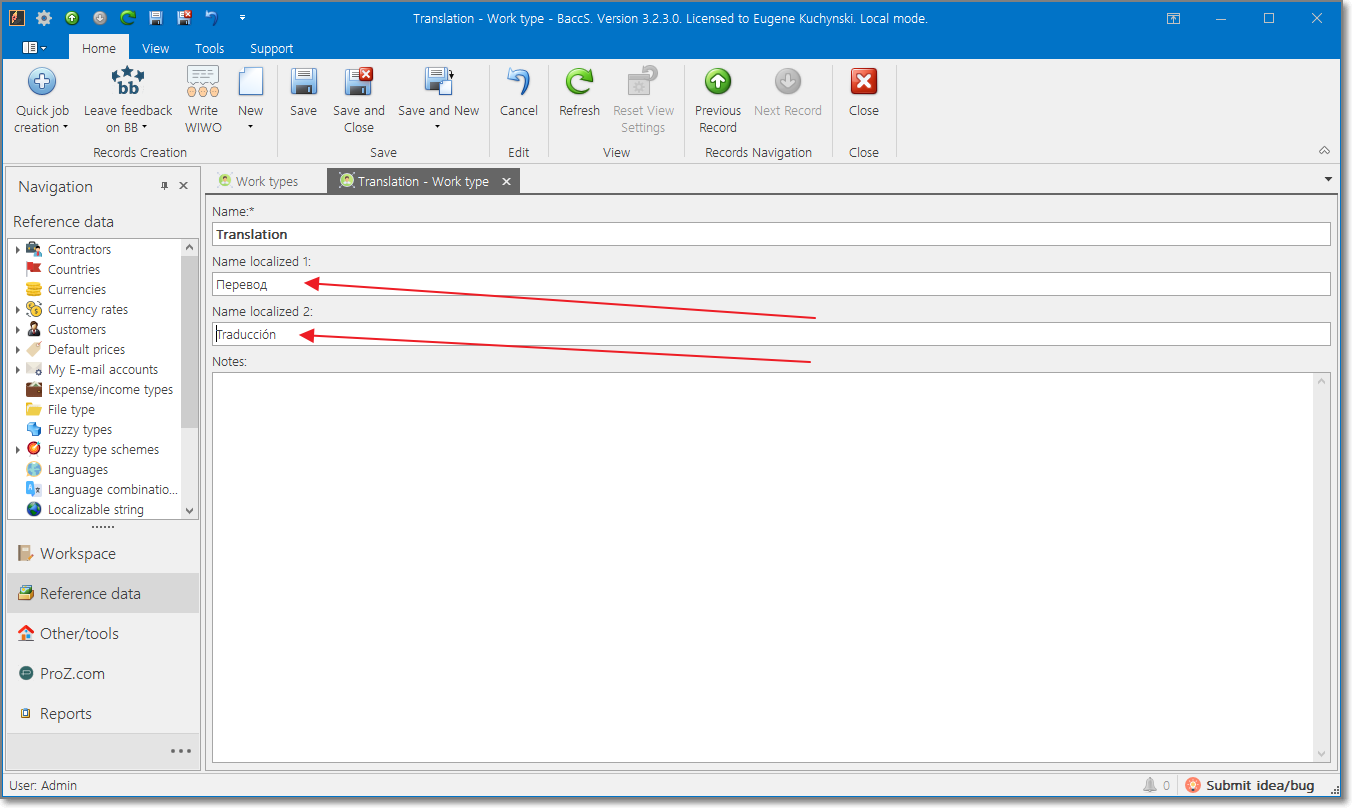The height and width of the screenshot is (808, 1352).
Task: Click ribbon display options icon
Action: coord(1174,18)
